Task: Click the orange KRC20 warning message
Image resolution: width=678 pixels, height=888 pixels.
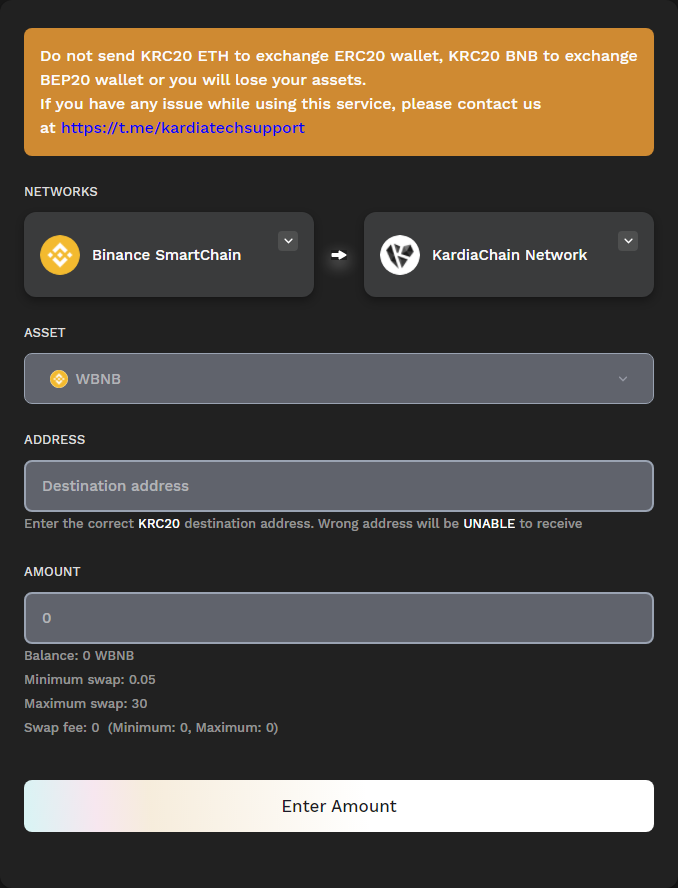Action: (339, 92)
